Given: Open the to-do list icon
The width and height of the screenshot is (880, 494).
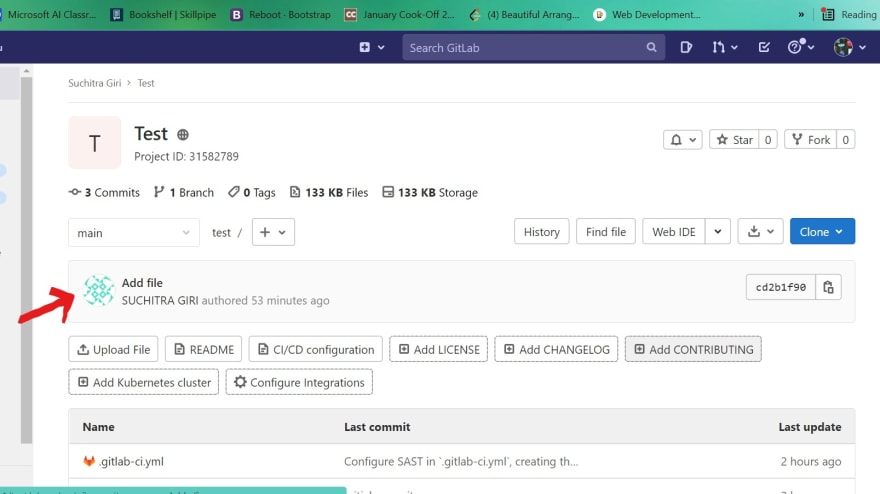Looking at the screenshot, I should 764,47.
